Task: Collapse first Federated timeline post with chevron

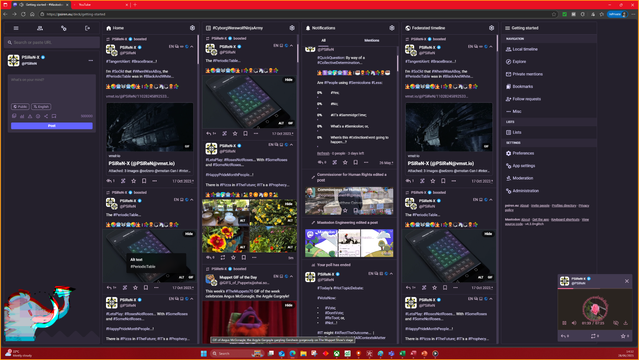Action: point(491,46)
